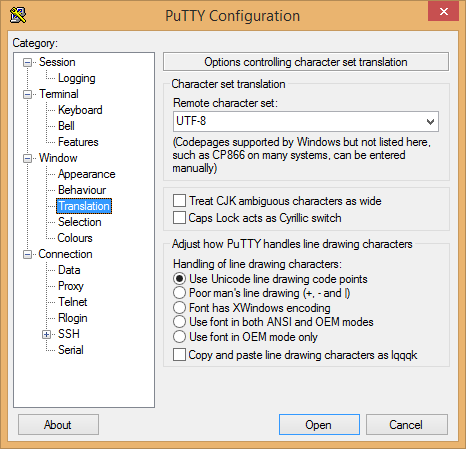The height and width of the screenshot is (449, 466).
Task: Click the Cancel button
Action: [407, 425]
